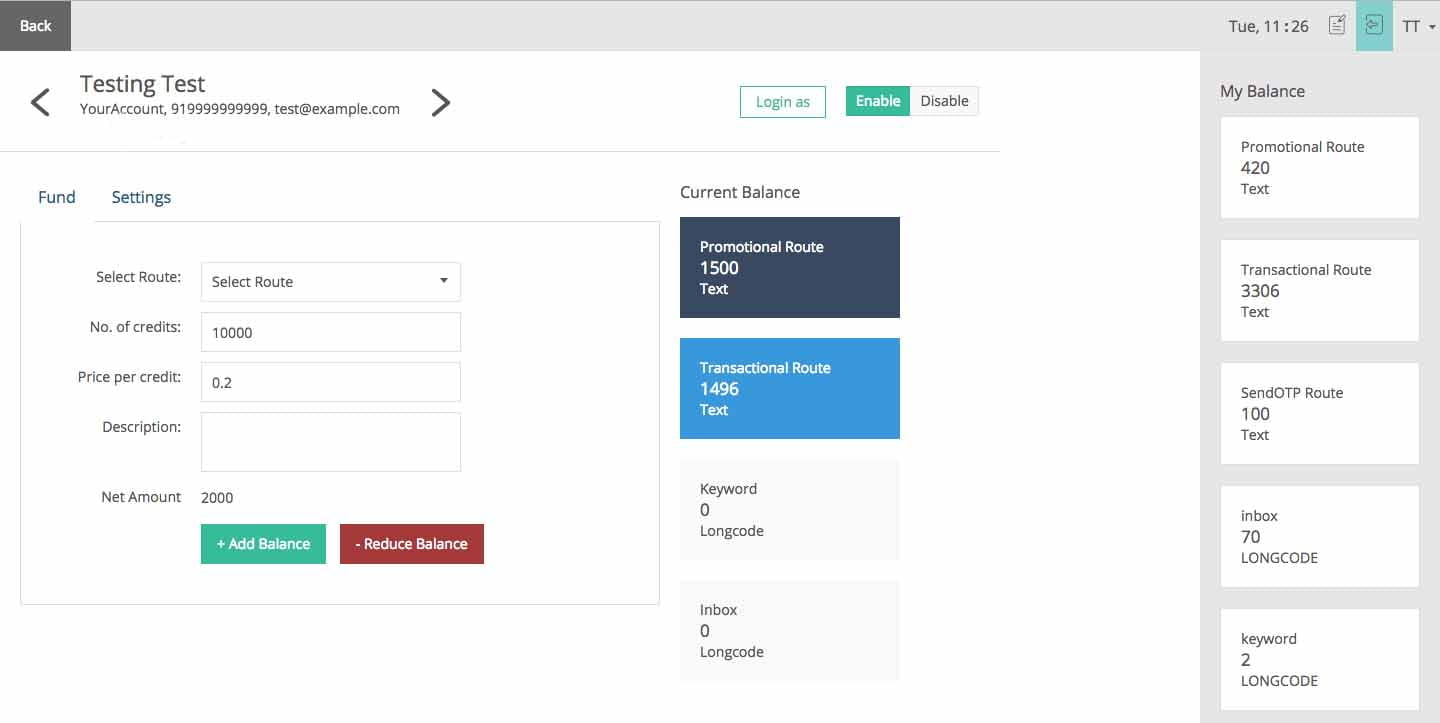Click the My Balance heading
The width and height of the screenshot is (1440, 723).
pyautogui.click(x=1262, y=91)
